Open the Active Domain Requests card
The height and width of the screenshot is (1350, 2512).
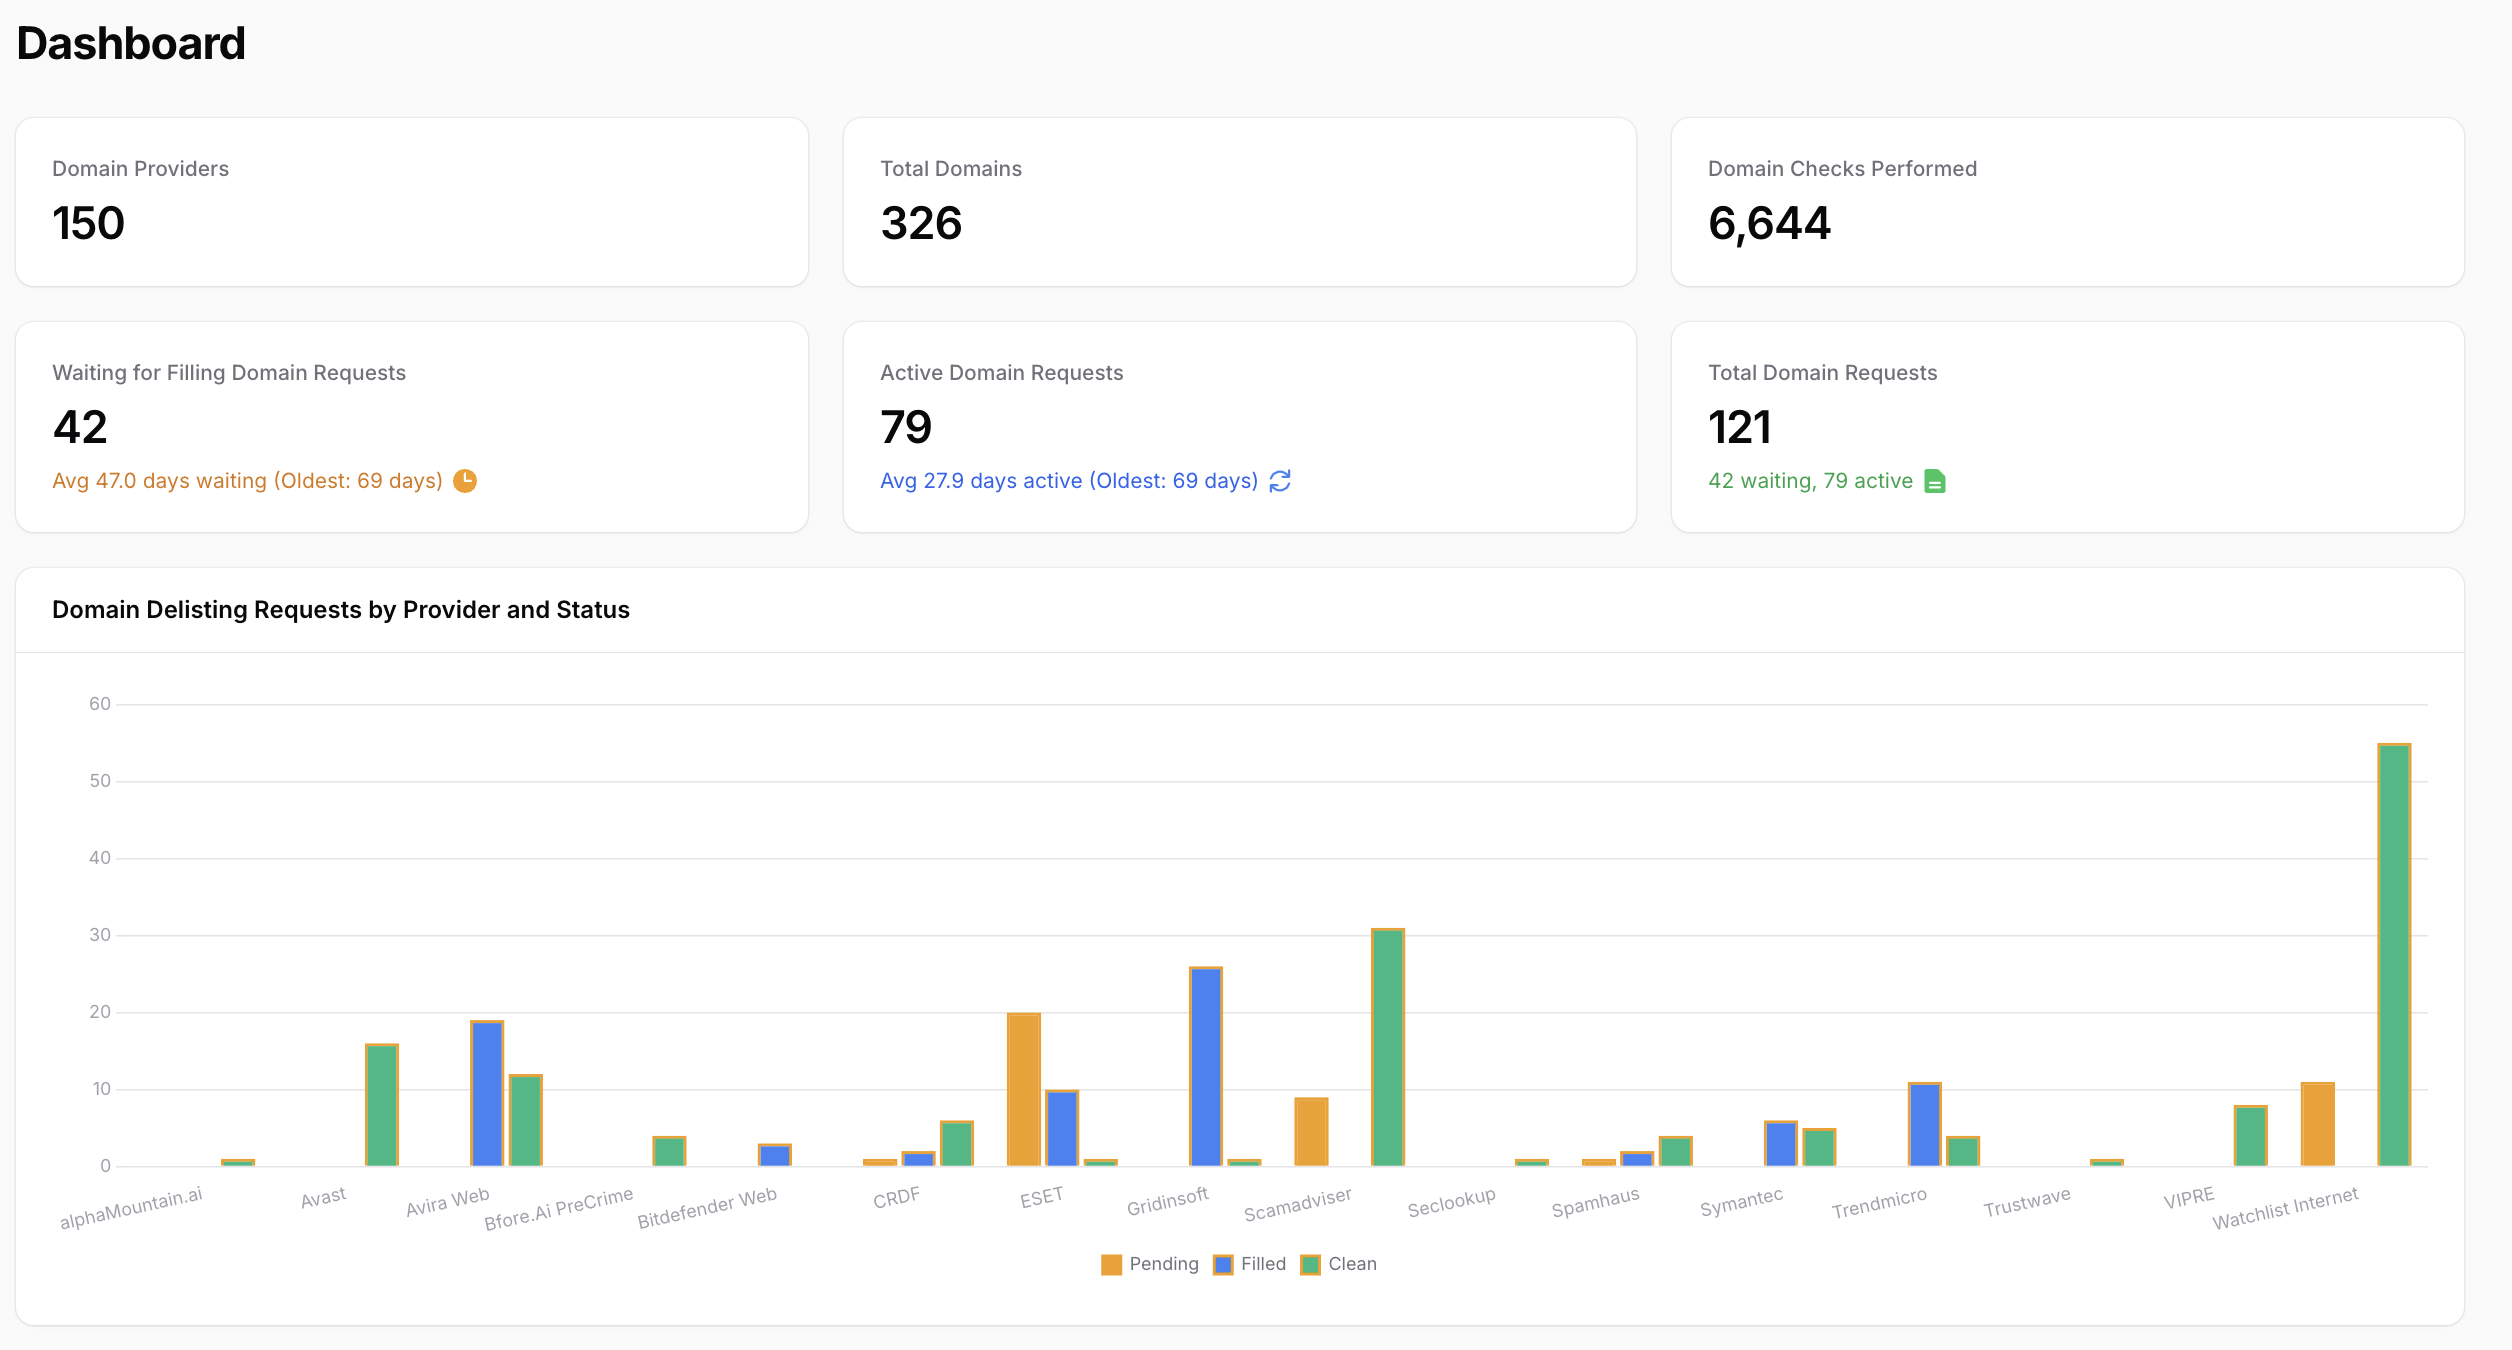[1240, 427]
